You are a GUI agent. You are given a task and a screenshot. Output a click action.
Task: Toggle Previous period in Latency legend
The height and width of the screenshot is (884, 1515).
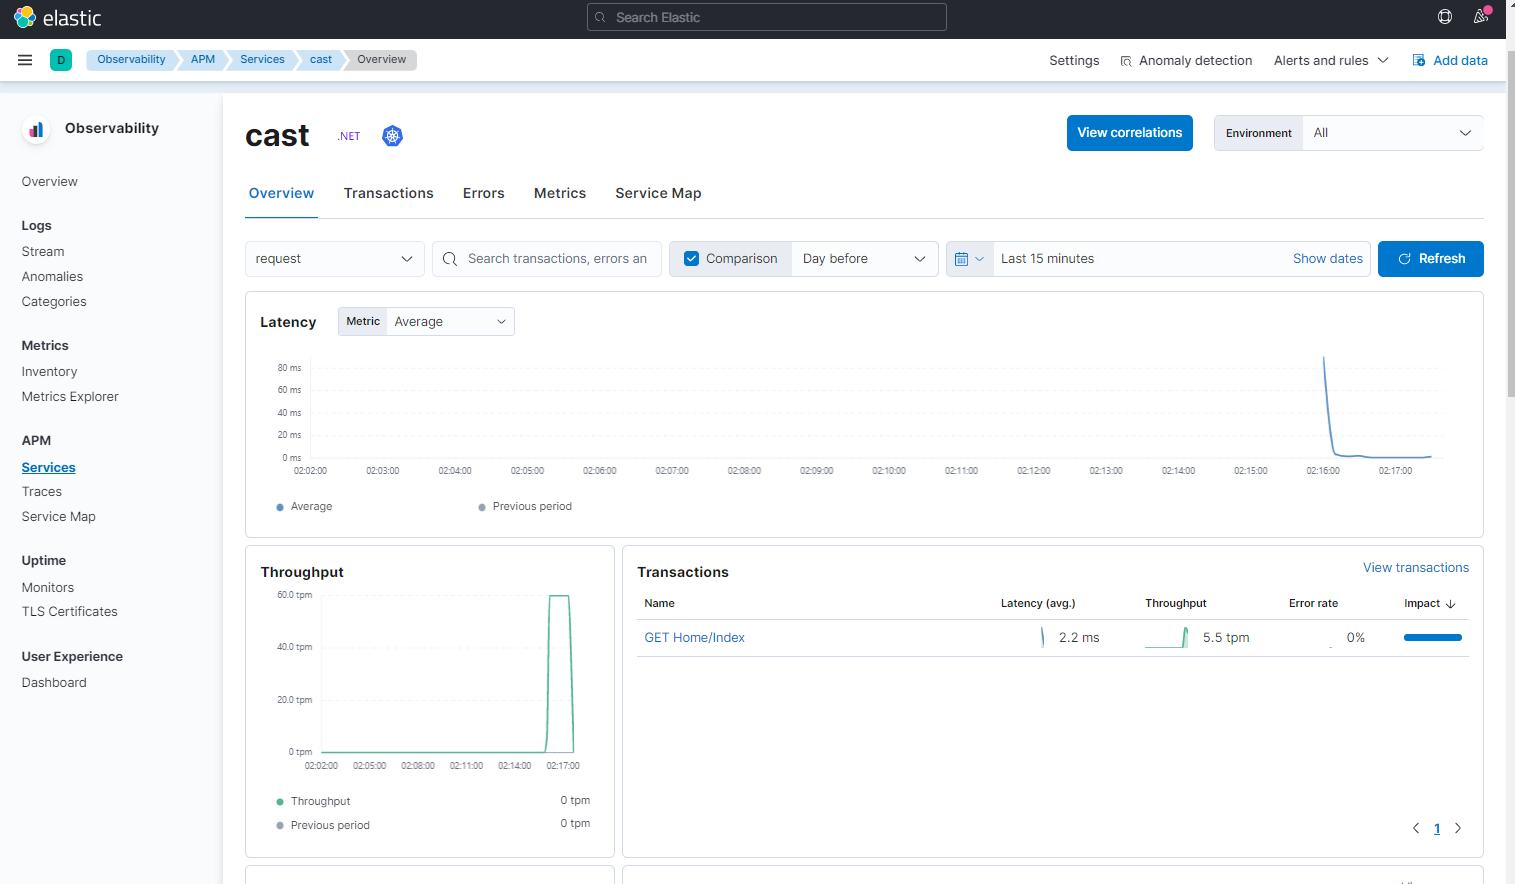click(x=525, y=507)
